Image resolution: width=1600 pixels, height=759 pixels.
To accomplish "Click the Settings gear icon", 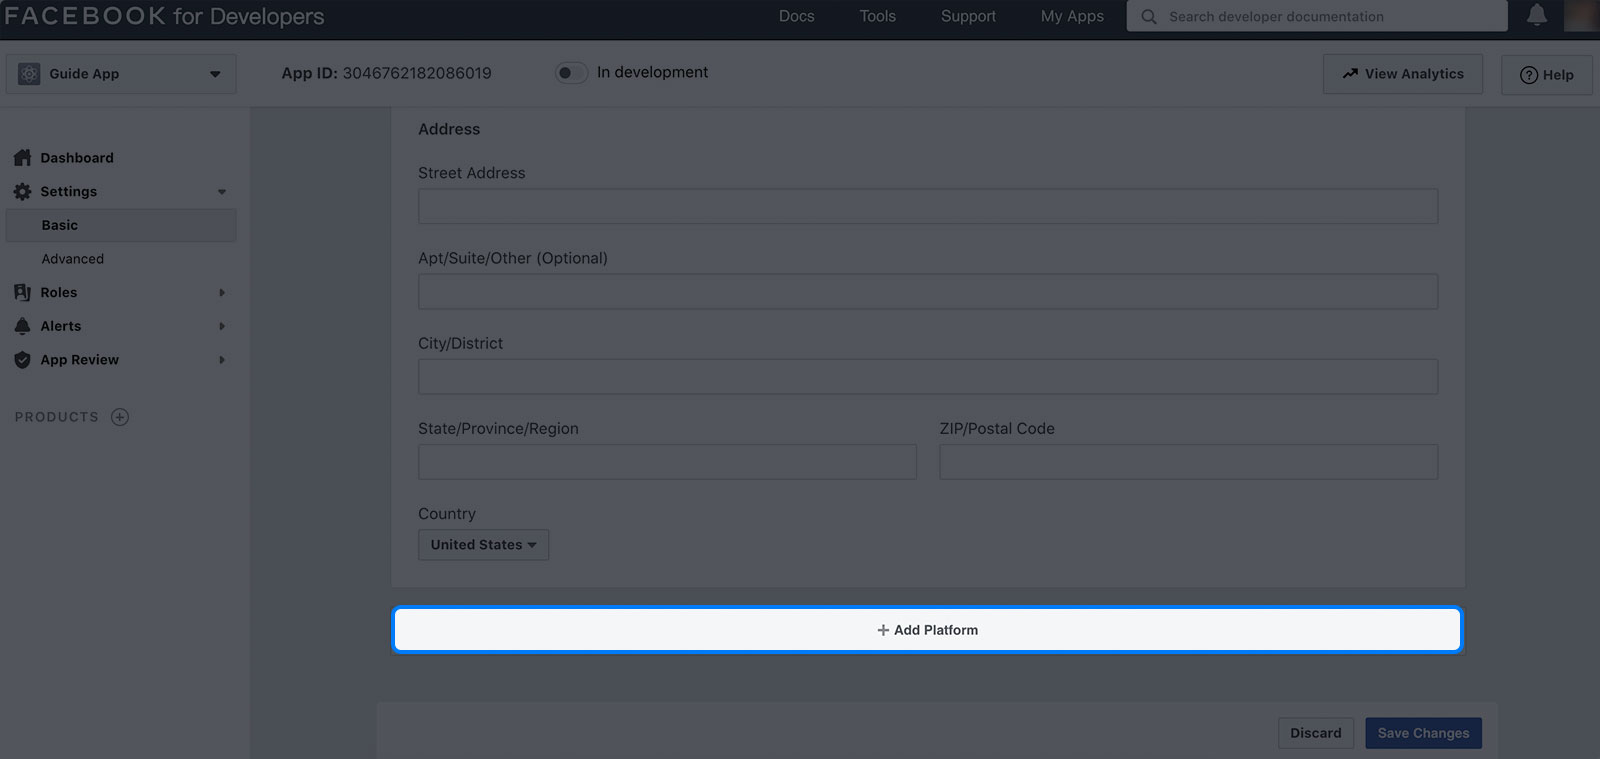I will click(x=22, y=191).
